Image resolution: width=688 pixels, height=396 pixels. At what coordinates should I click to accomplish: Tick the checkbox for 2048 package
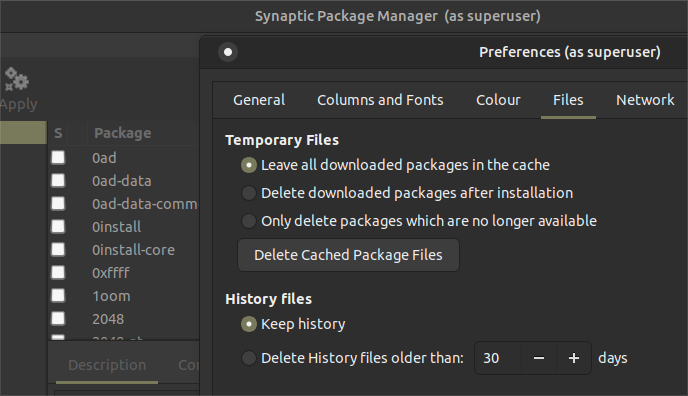pos(58,319)
